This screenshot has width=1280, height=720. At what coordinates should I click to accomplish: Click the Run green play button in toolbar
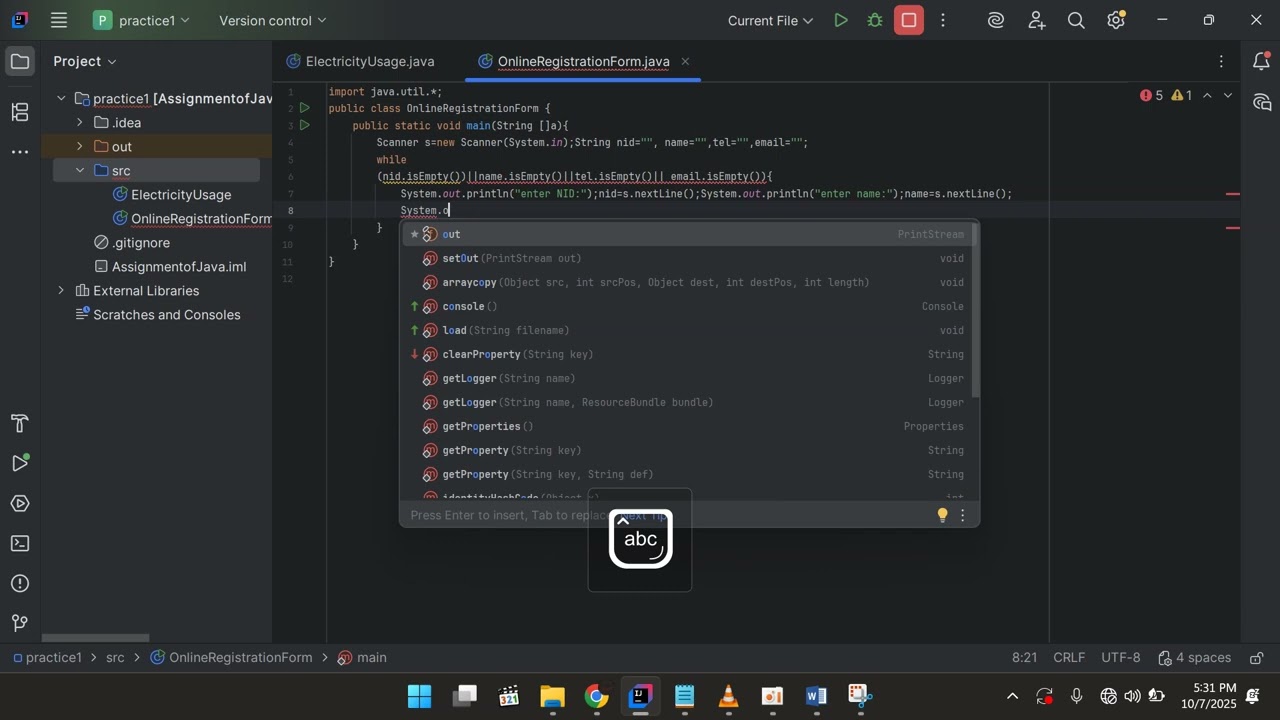click(841, 20)
